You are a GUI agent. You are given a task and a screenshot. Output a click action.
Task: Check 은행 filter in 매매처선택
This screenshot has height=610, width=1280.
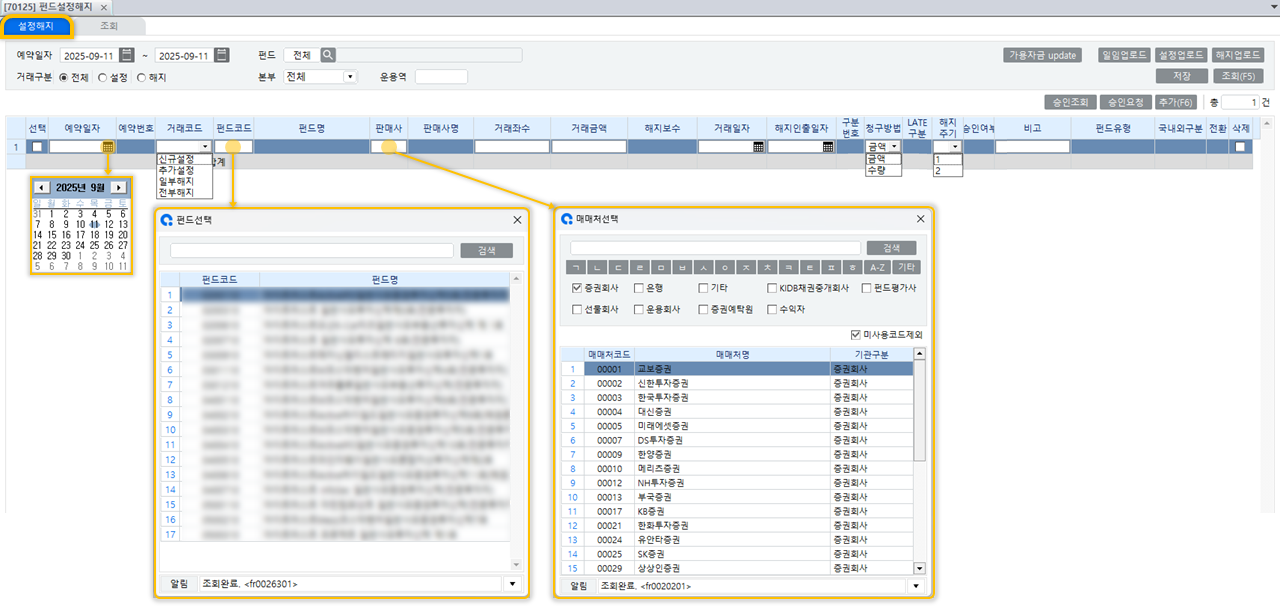point(640,288)
